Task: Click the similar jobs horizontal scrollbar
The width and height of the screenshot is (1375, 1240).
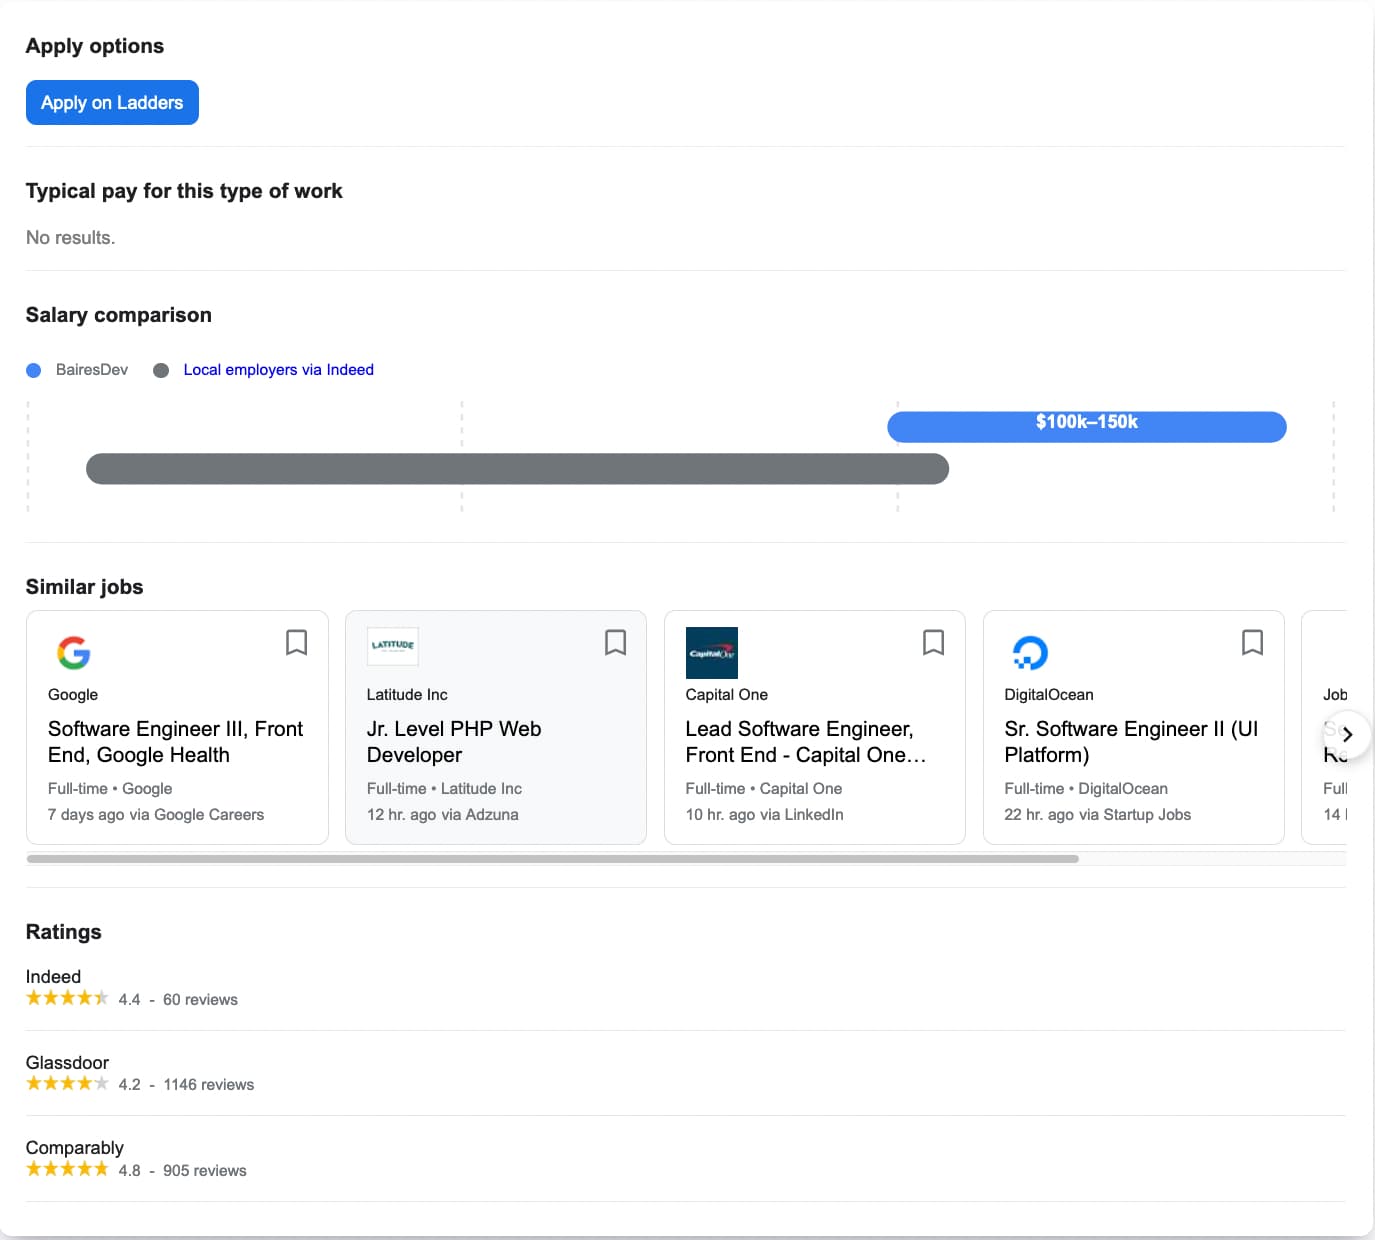Action: click(x=552, y=859)
